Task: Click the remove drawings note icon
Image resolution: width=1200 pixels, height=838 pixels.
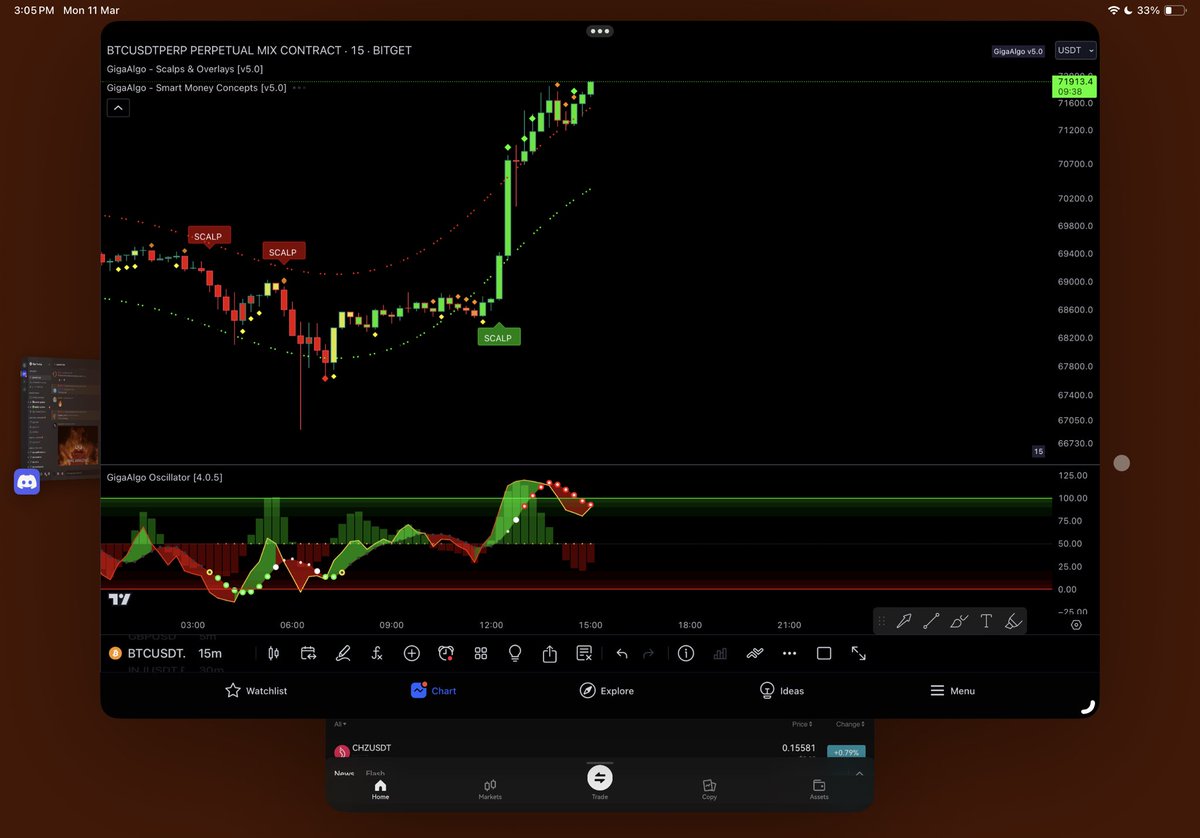Action: [584, 653]
